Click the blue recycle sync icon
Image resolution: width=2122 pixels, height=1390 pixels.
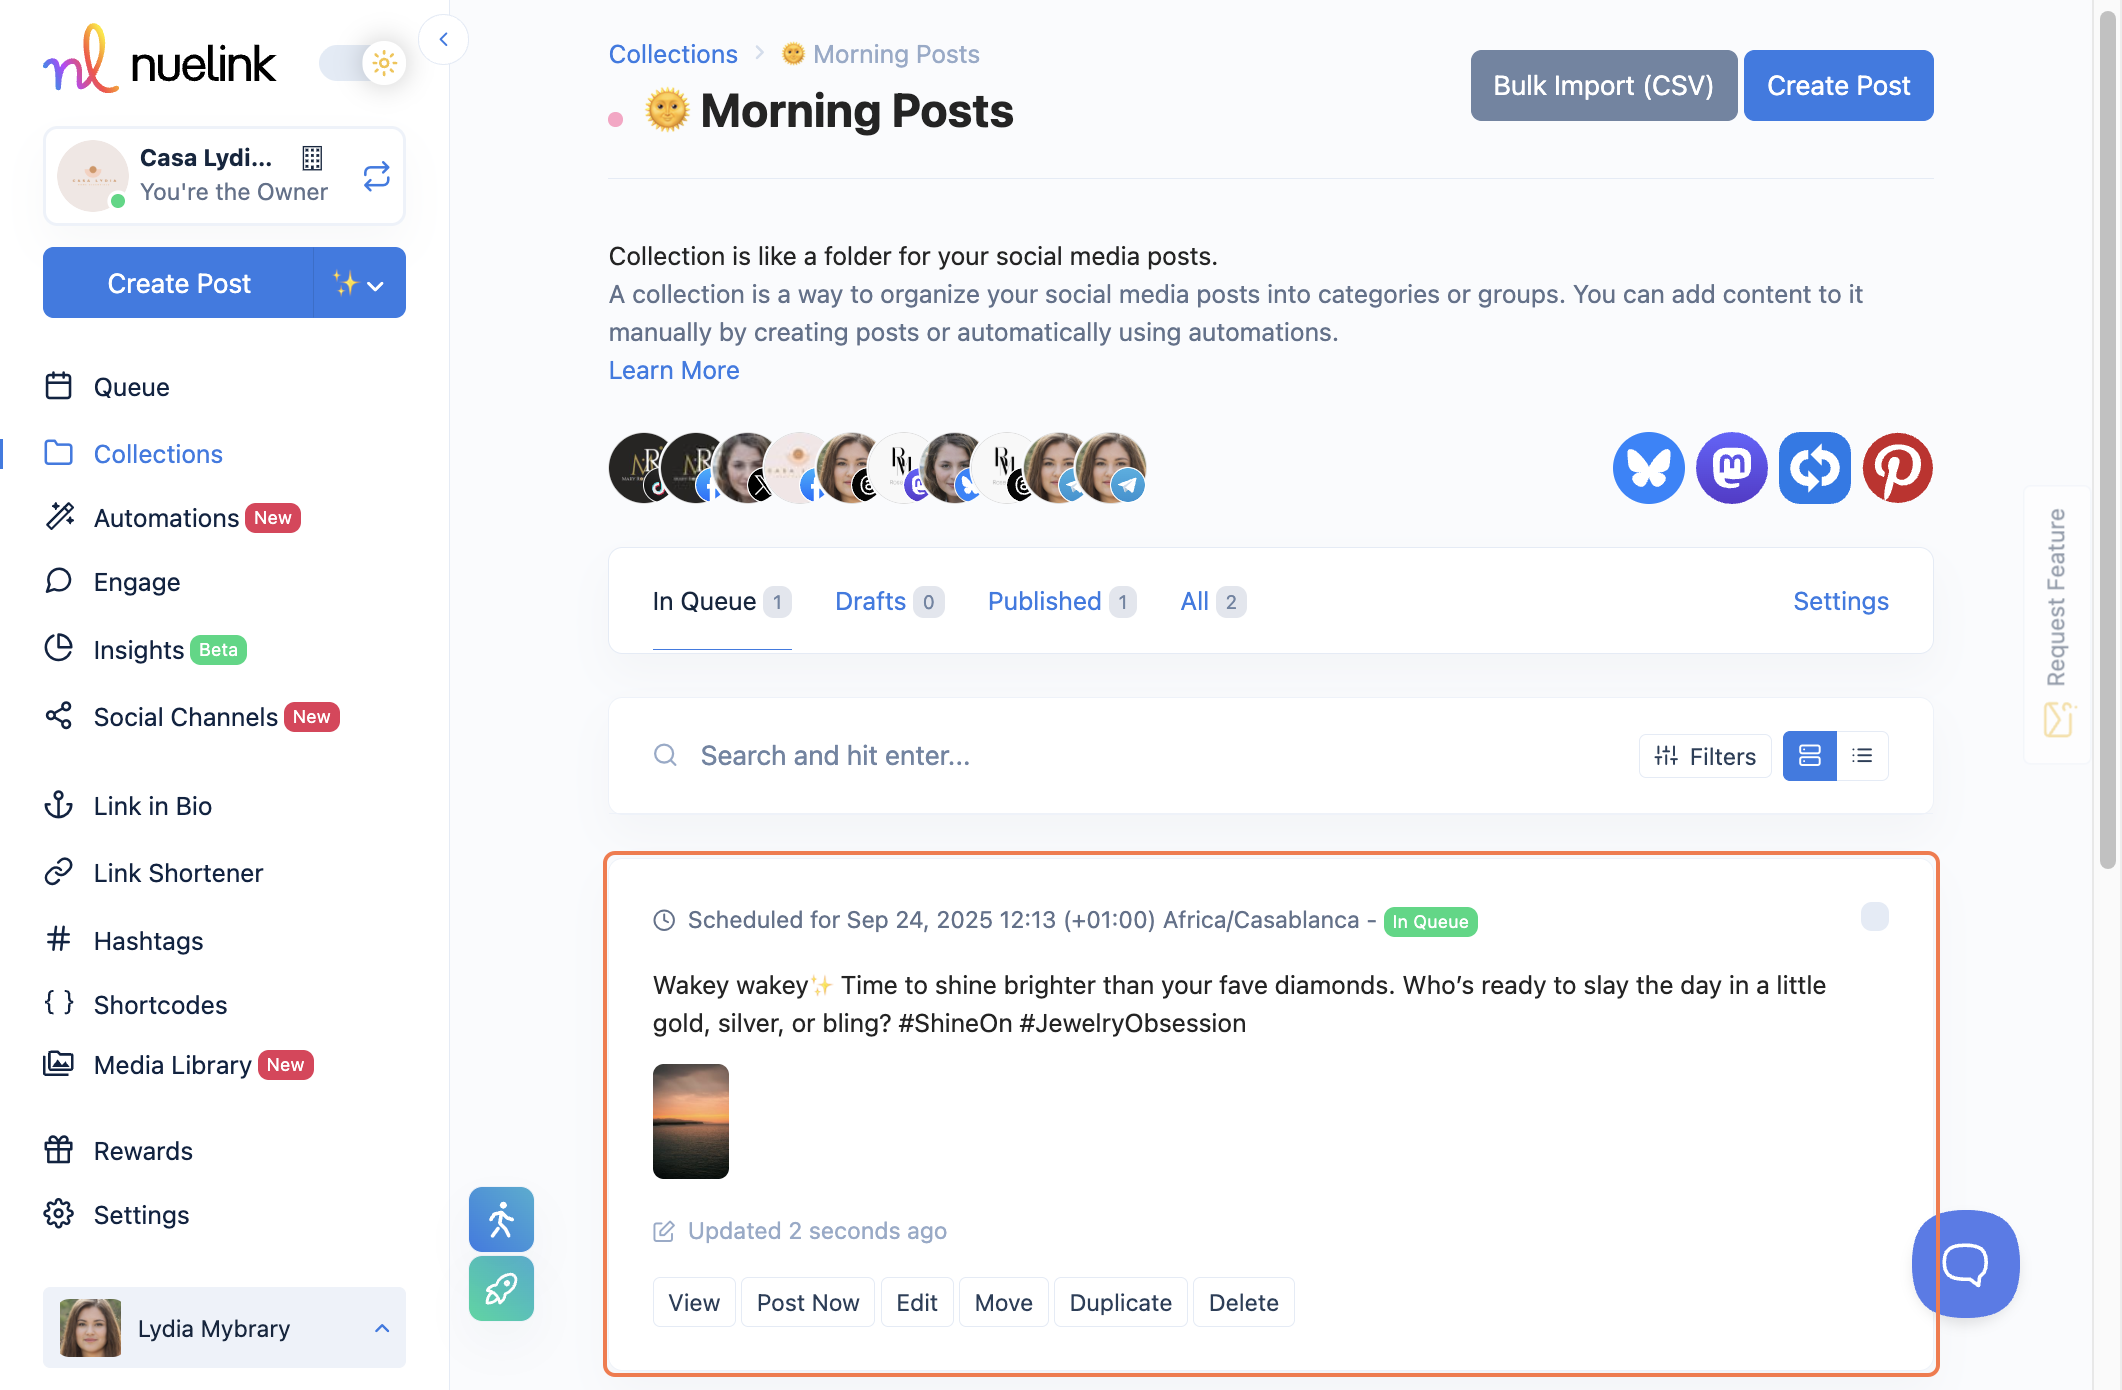pyautogui.click(x=1814, y=468)
